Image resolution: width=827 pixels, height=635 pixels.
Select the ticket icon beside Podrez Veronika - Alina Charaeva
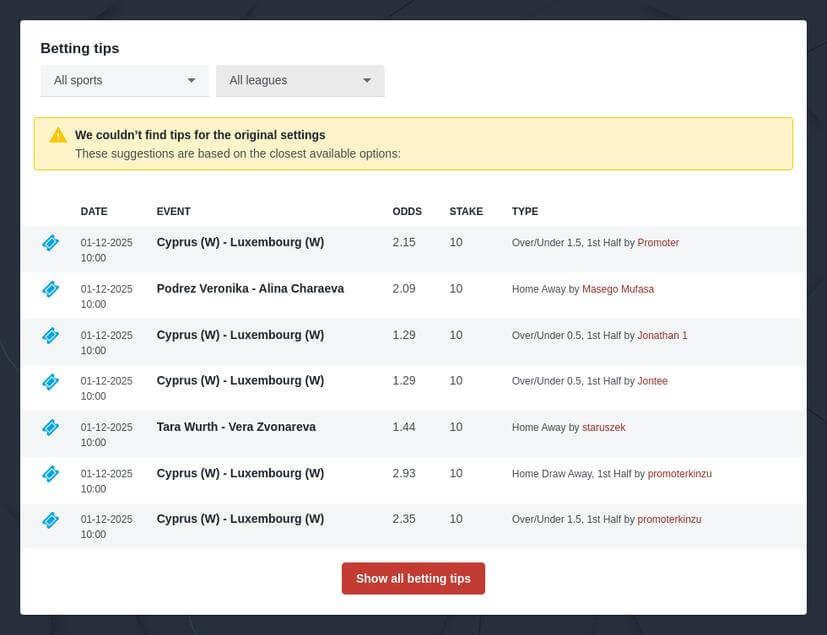pyautogui.click(x=50, y=289)
